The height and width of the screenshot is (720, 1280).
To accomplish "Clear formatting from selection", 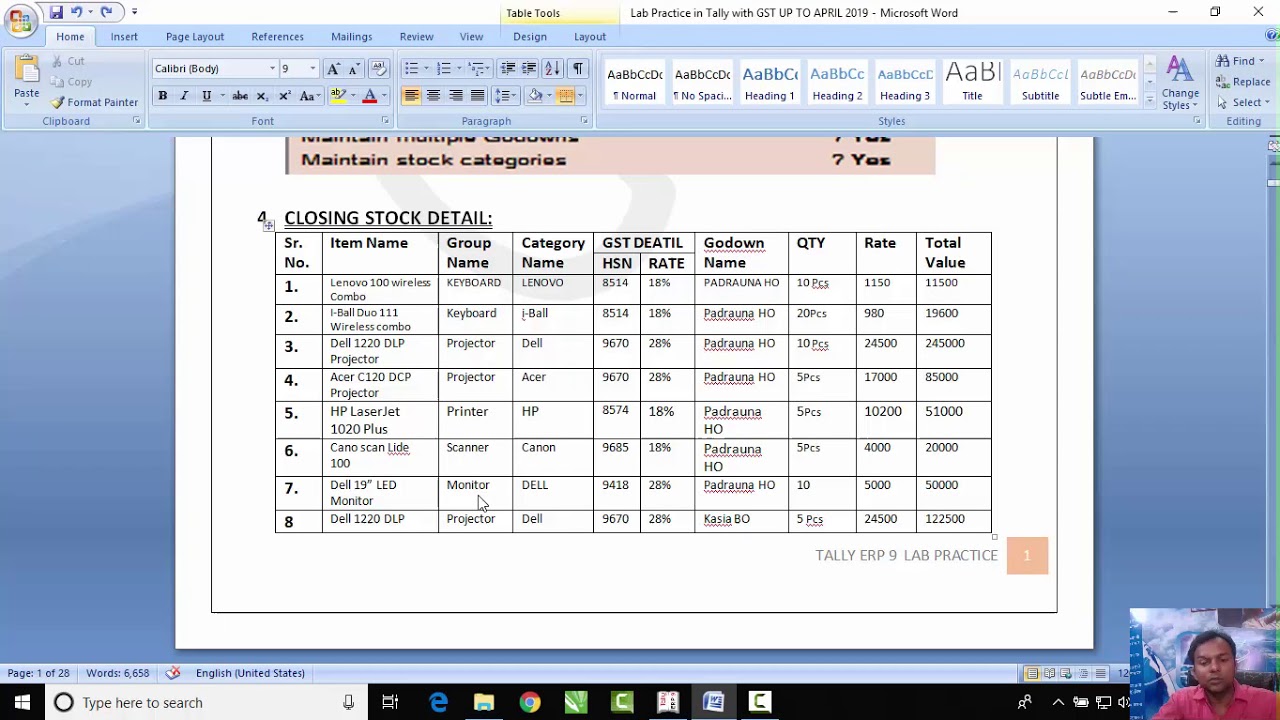I will 378,68.
